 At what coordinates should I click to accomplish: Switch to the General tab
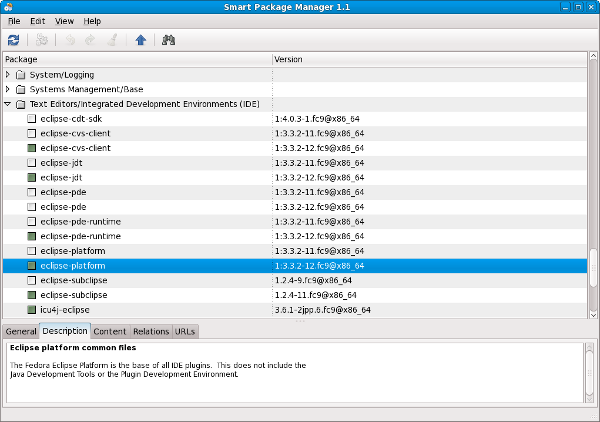pos(21,331)
